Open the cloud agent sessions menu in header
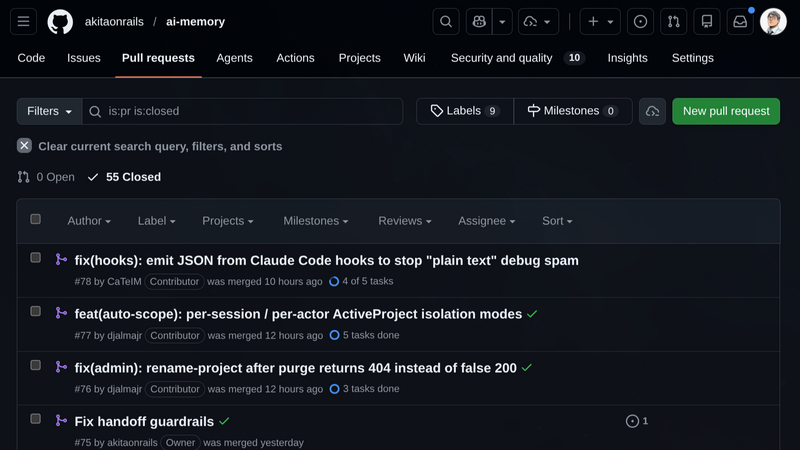 pyautogui.click(x=538, y=21)
